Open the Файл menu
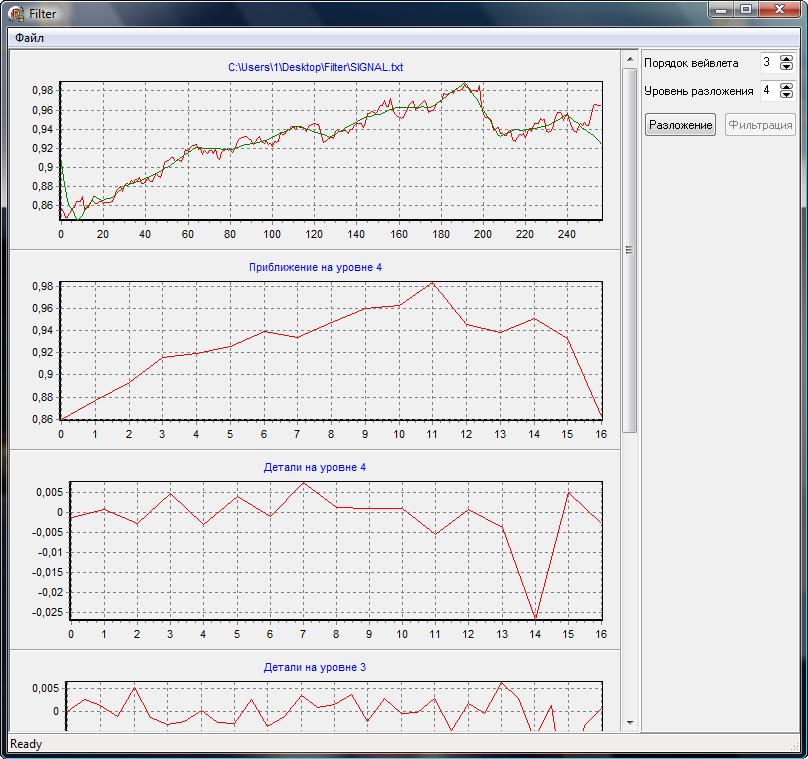This screenshot has height=759, width=808. (29, 38)
